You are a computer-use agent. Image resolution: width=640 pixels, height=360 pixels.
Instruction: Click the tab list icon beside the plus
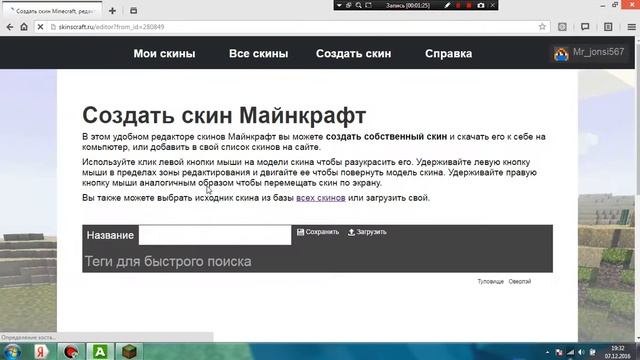tap(133, 11)
